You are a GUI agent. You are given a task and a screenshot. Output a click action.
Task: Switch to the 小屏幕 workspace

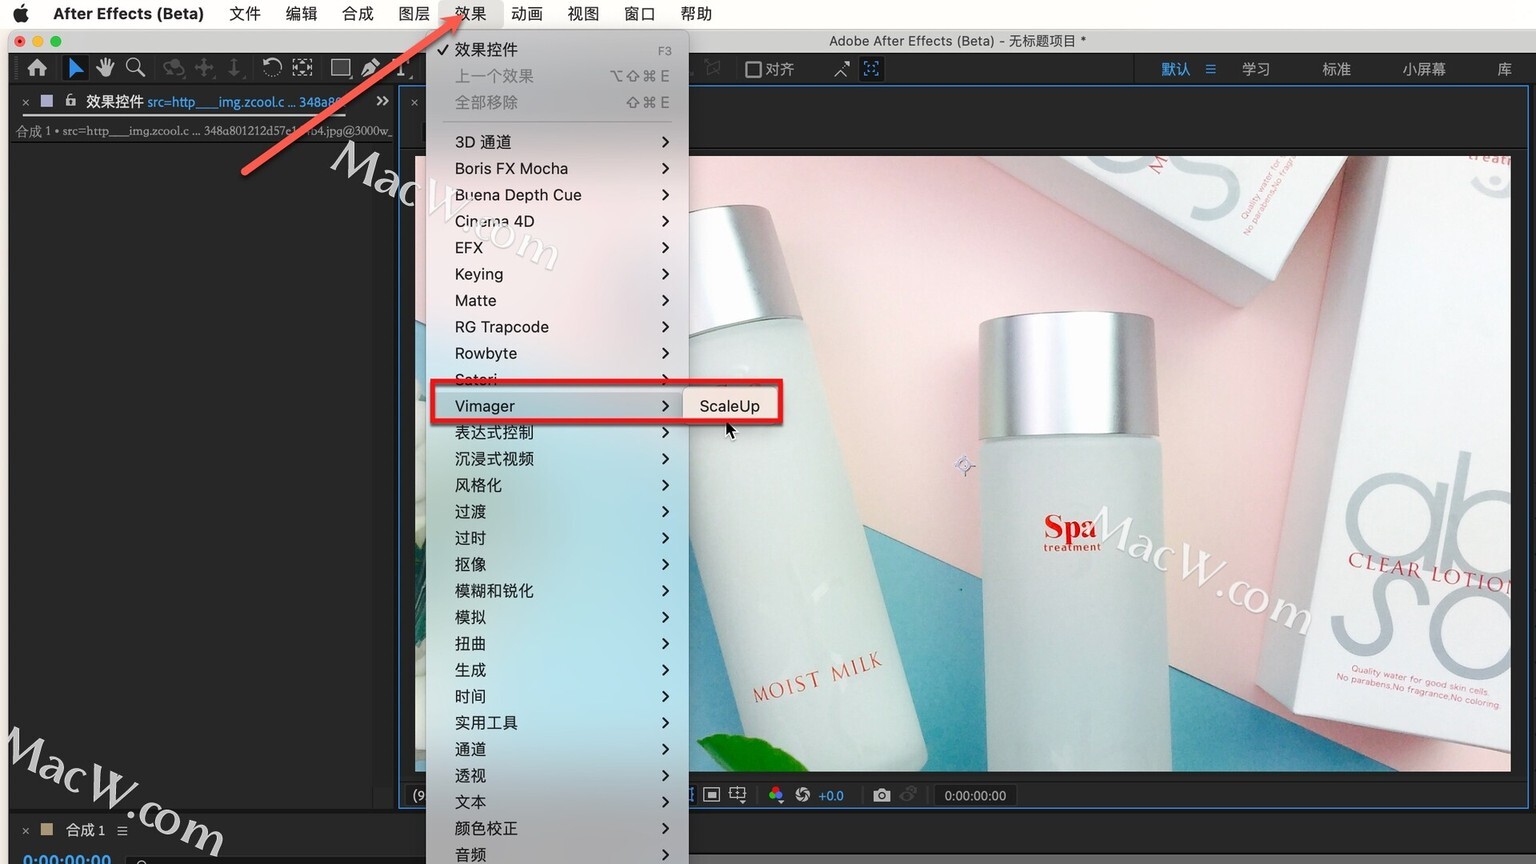click(x=1424, y=69)
